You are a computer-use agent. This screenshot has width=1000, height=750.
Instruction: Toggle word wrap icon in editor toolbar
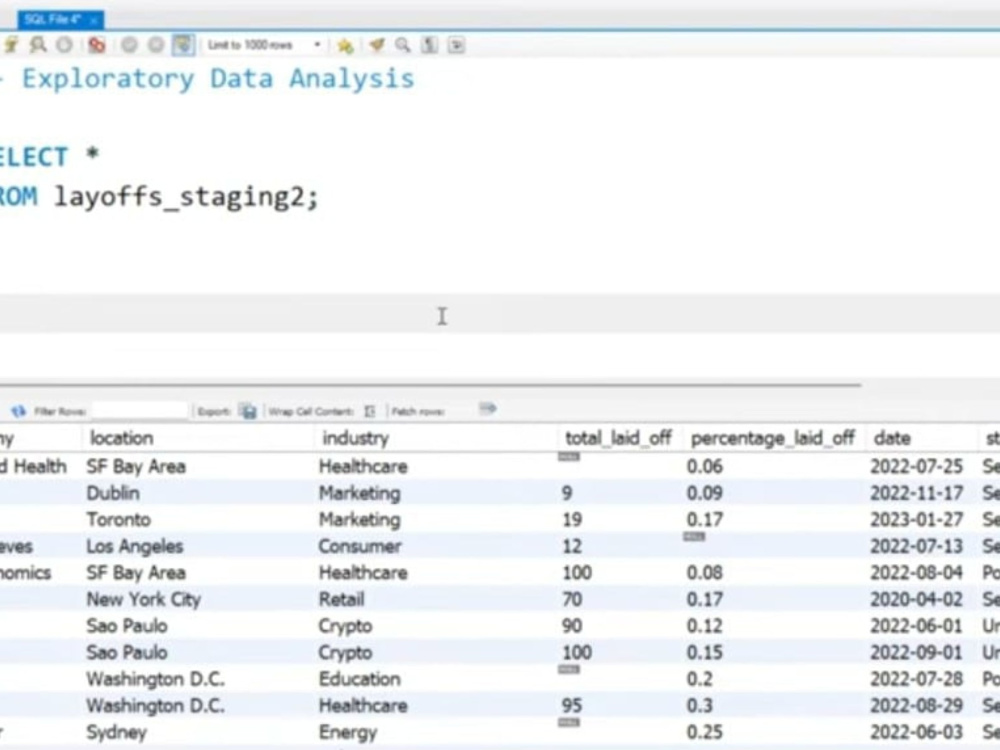click(456, 45)
